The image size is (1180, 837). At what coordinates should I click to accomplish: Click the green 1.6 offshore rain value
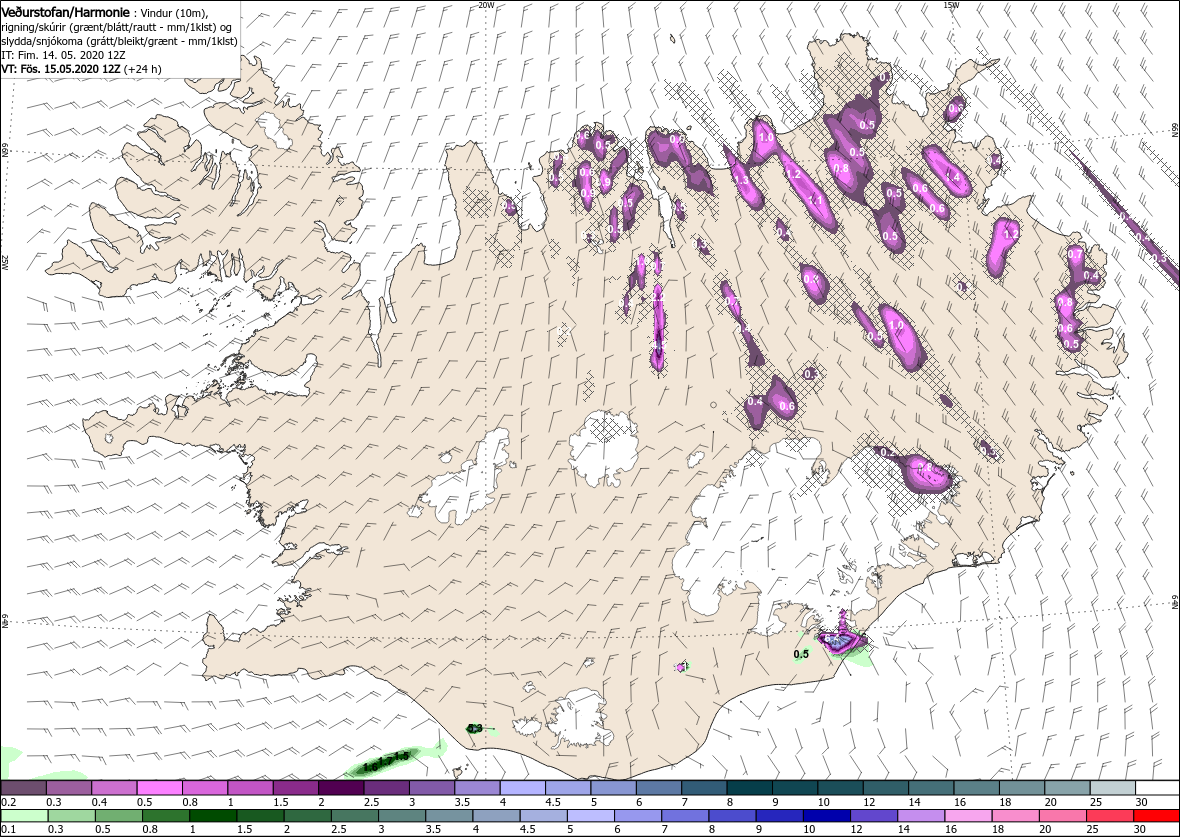tap(370, 768)
